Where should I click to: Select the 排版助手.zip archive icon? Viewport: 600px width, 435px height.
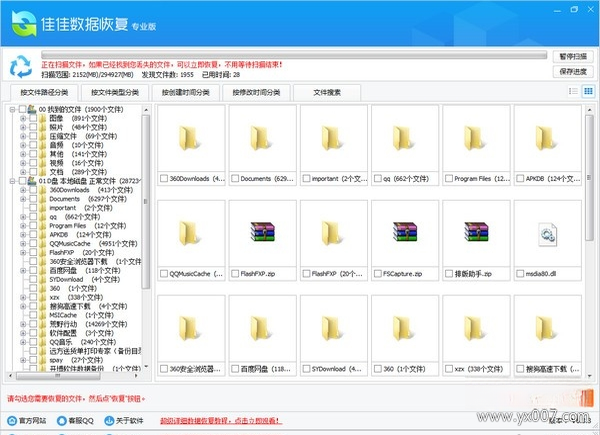476,232
